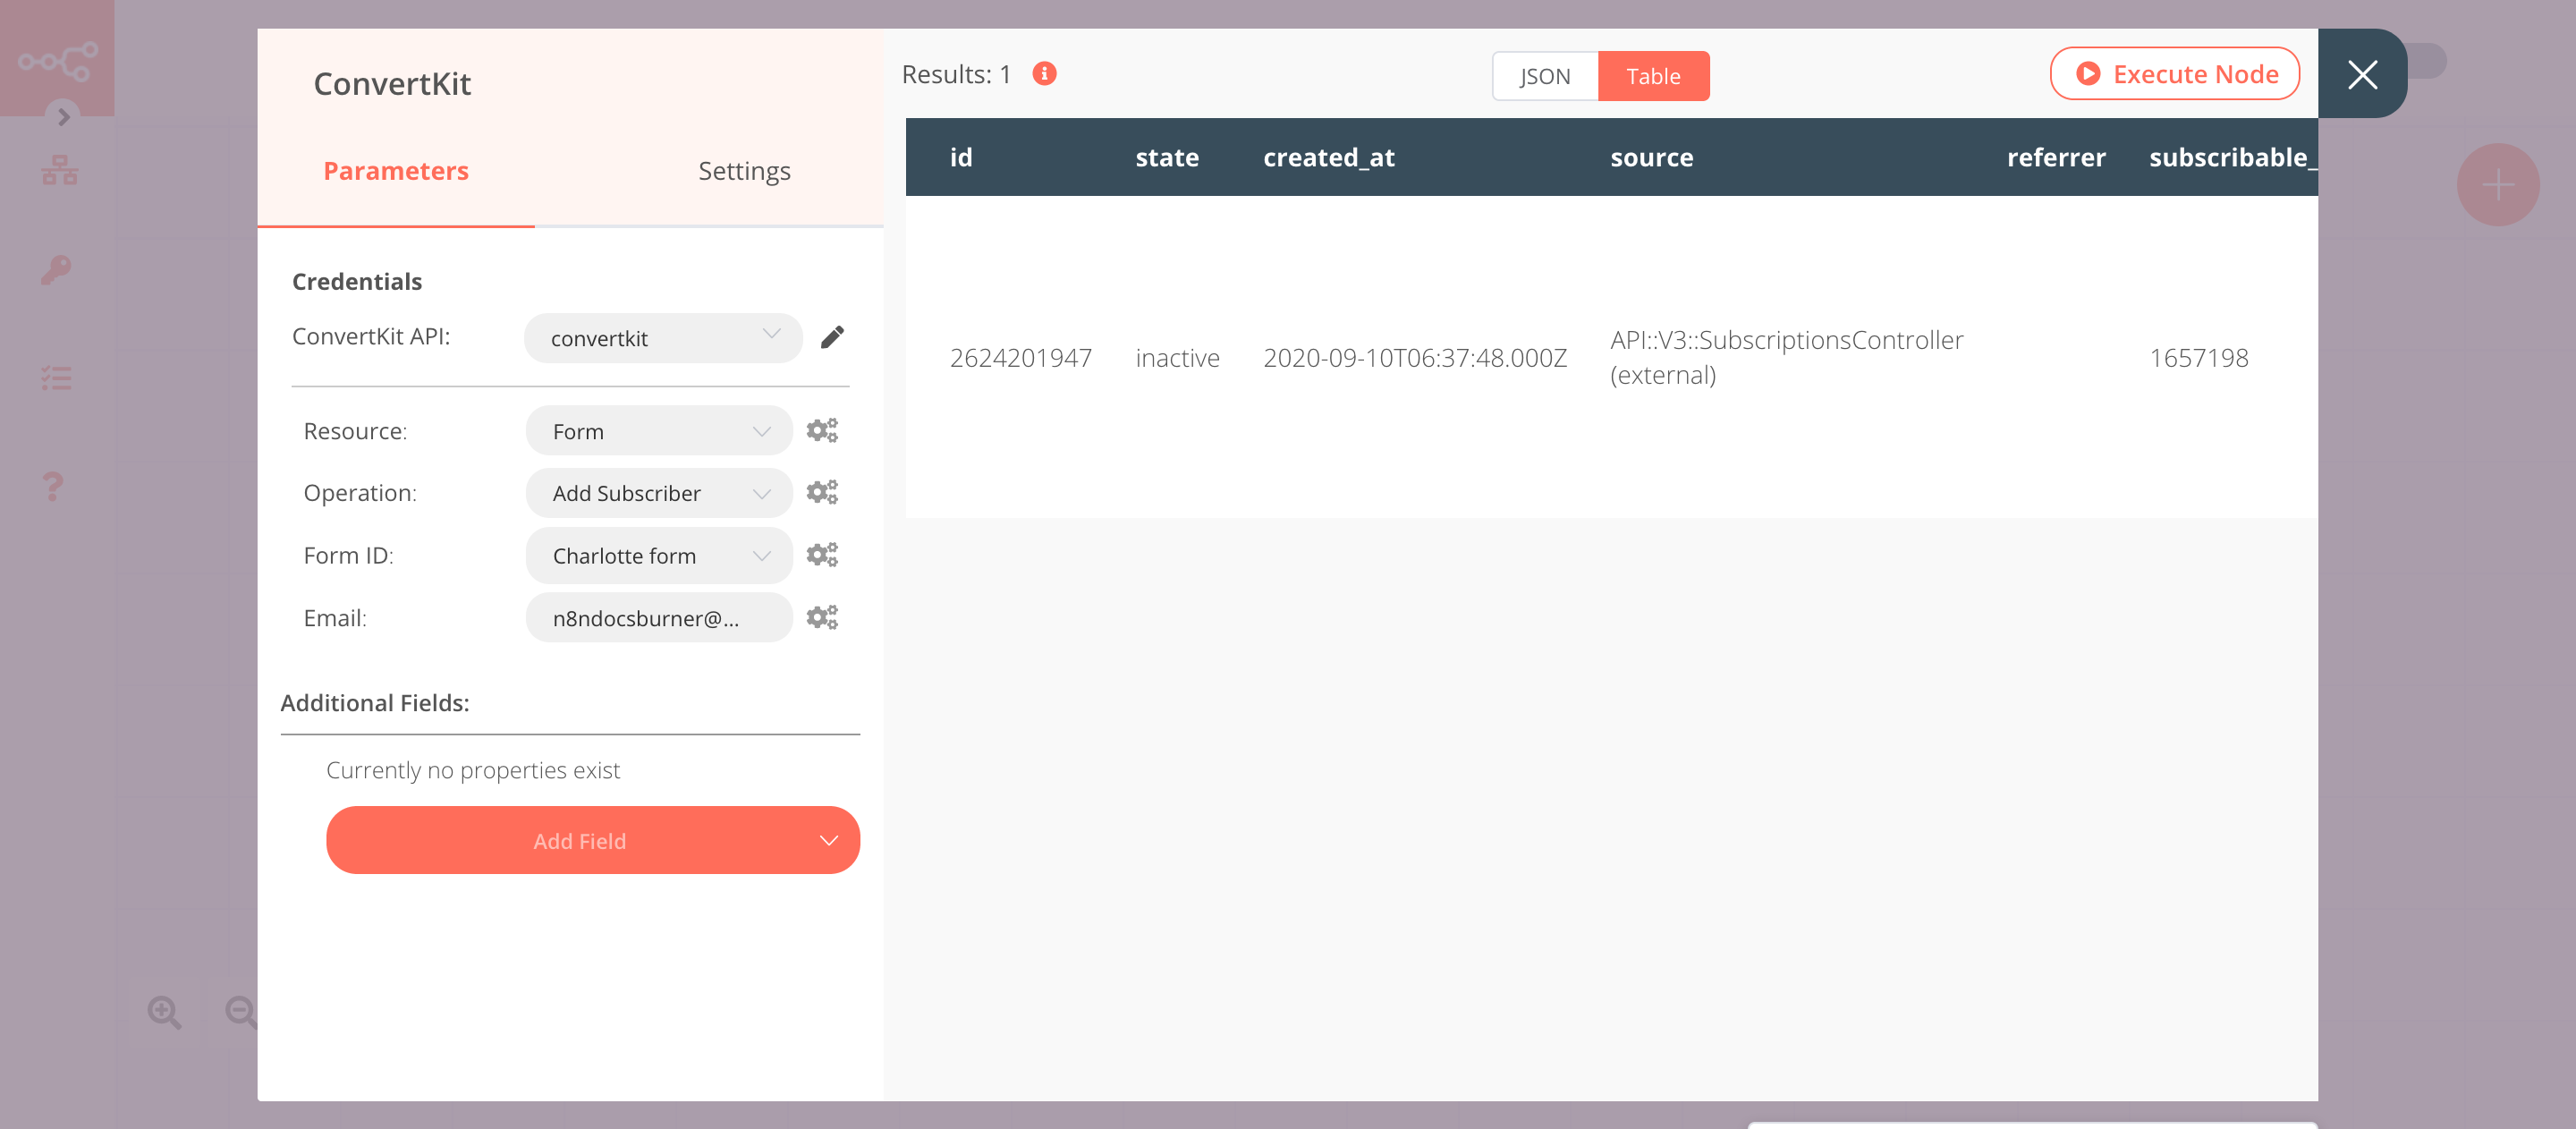
Task: Click the Execute Node play button icon
Action: point(2088,72)
